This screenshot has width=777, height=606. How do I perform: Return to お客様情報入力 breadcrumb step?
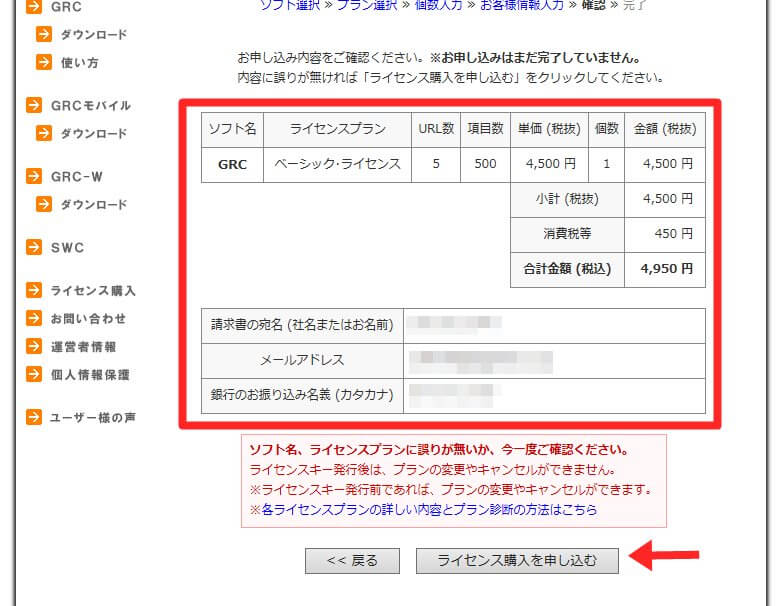pyautogui.click(x=522, y=5)
